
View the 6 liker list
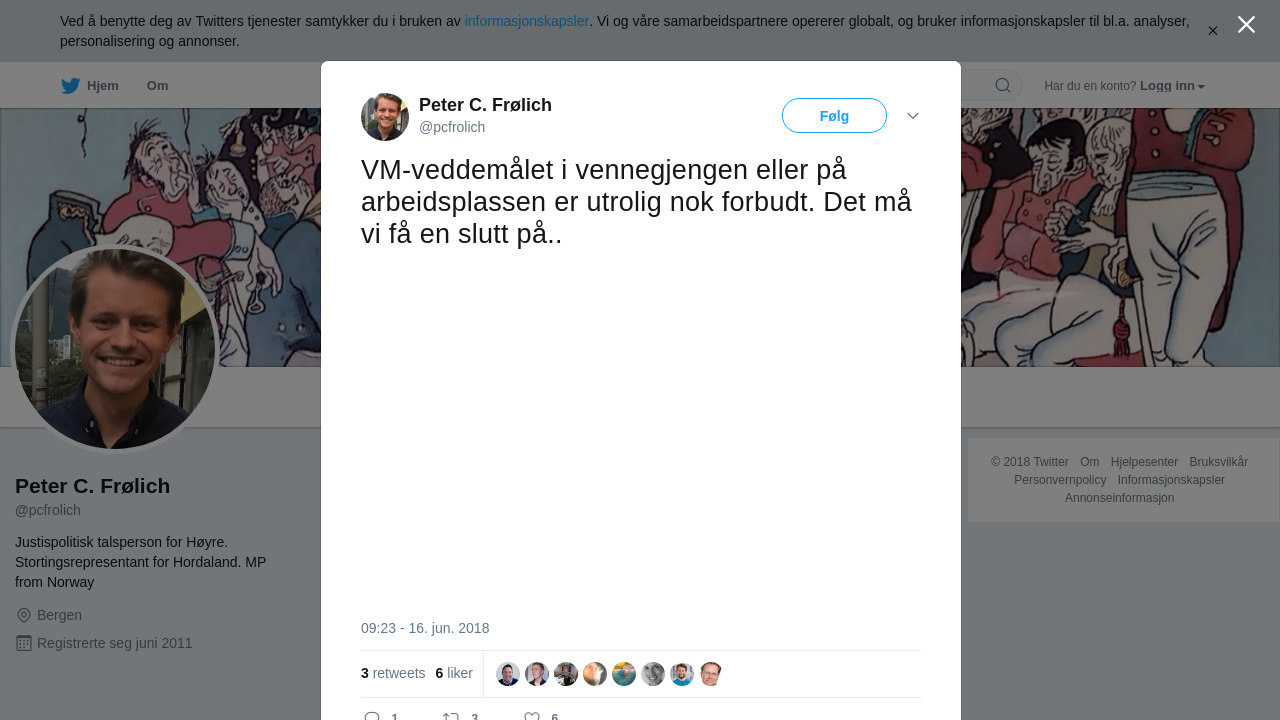[454, 673]
